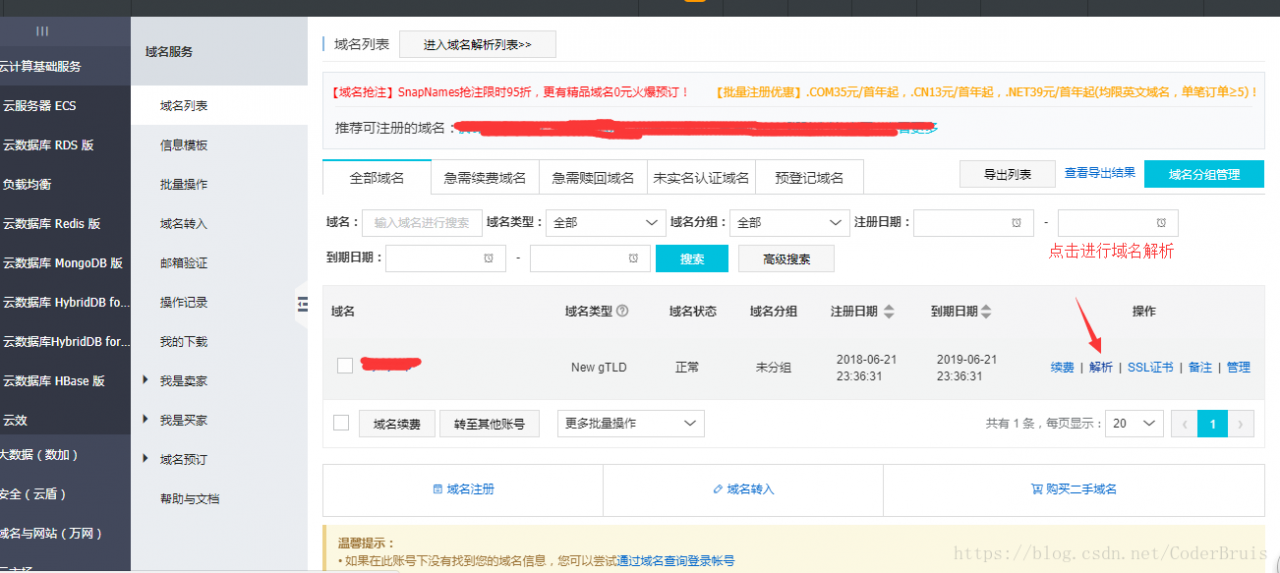This screenshot has width=1280, height=573.
Task: Click SSL证书 in the domain row actions
Action: tap(1150, 367)
